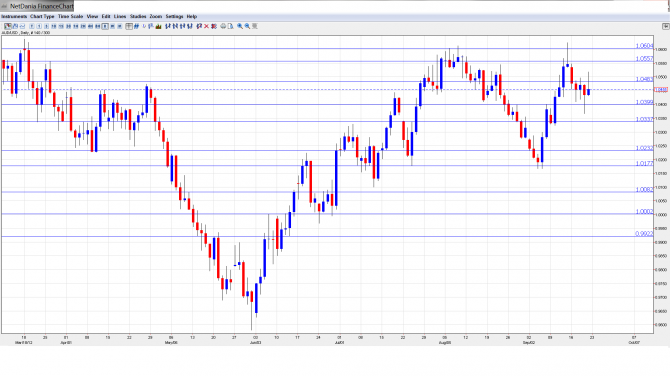The image size is (670, 376).
Task: Click the zoom in magnifier icon
Action: point(240,26)
